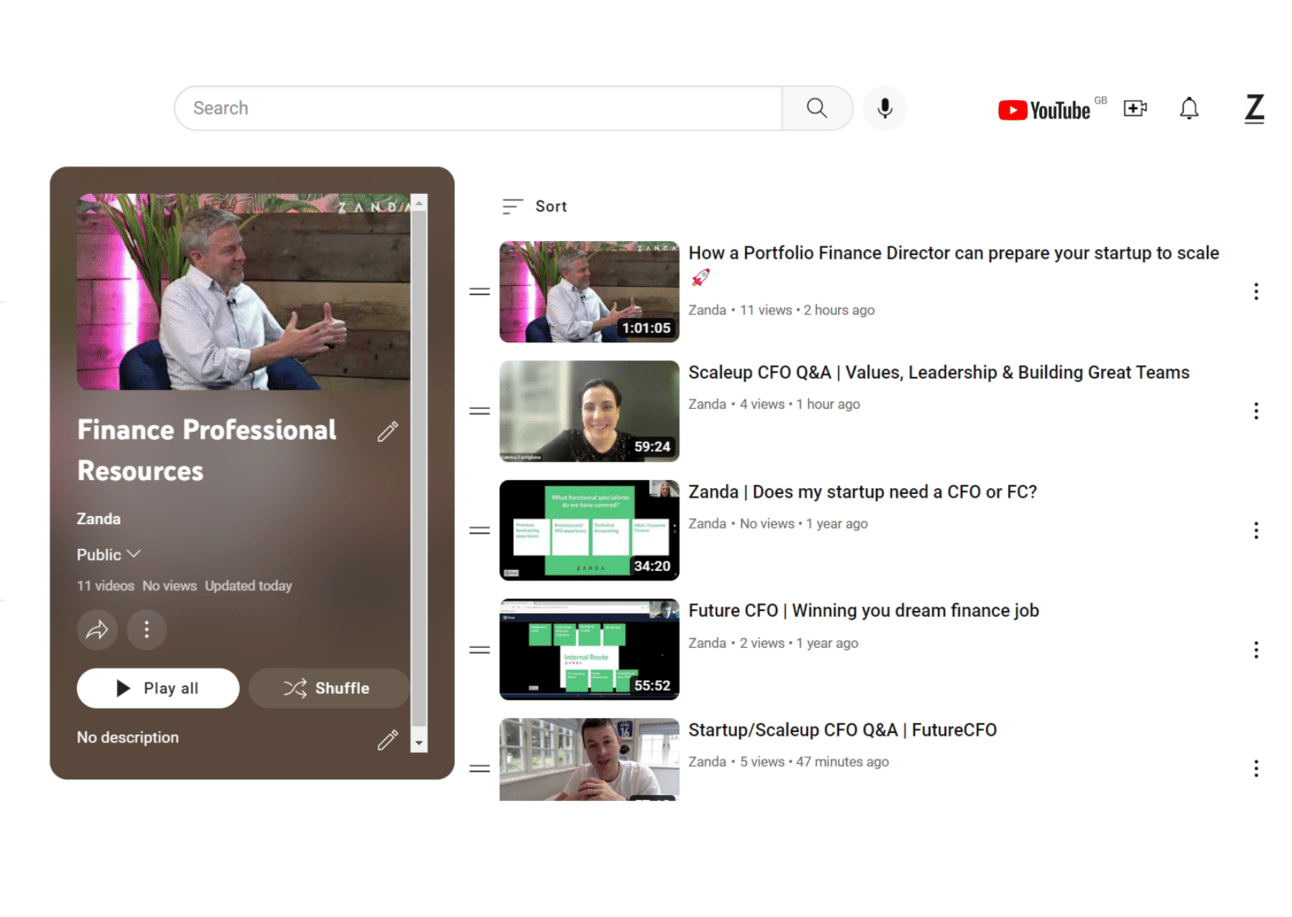The height and width of the screenshot is (917, 1292).
Task: Click reorder handle of Scaleup CFO Q&A Values video
Action: (480, 411)
